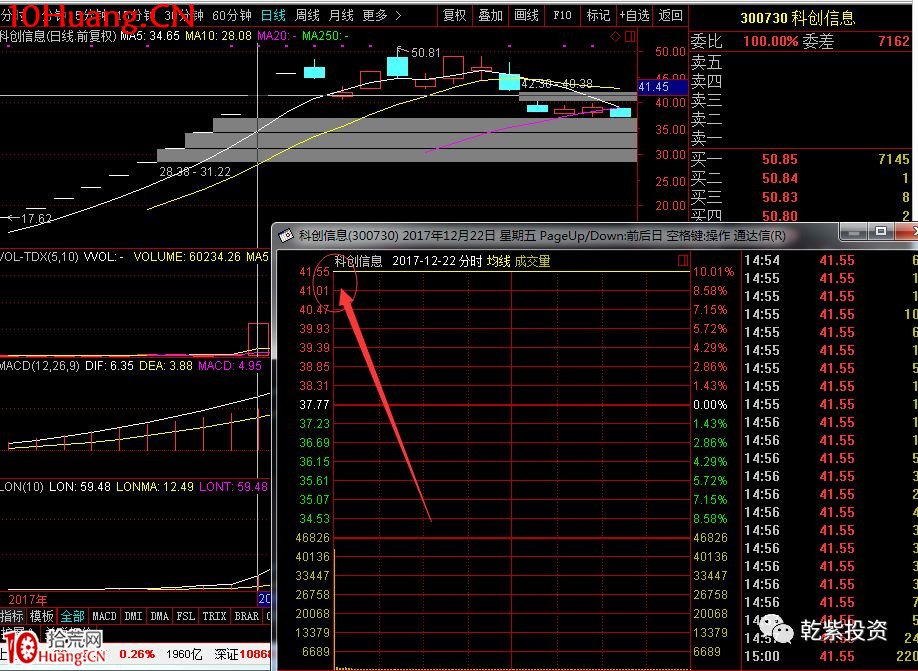
Task: Click the 60分钟 period tab
Action: coord(231,16)
